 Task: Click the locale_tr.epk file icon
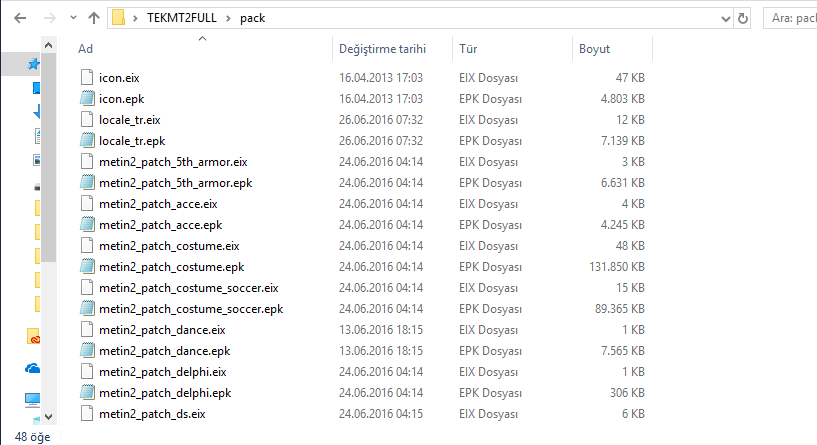click(87, 140)
